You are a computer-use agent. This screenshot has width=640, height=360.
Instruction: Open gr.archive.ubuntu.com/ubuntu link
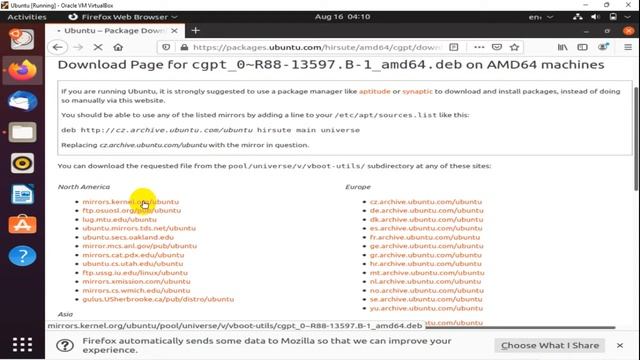[426, 255]
